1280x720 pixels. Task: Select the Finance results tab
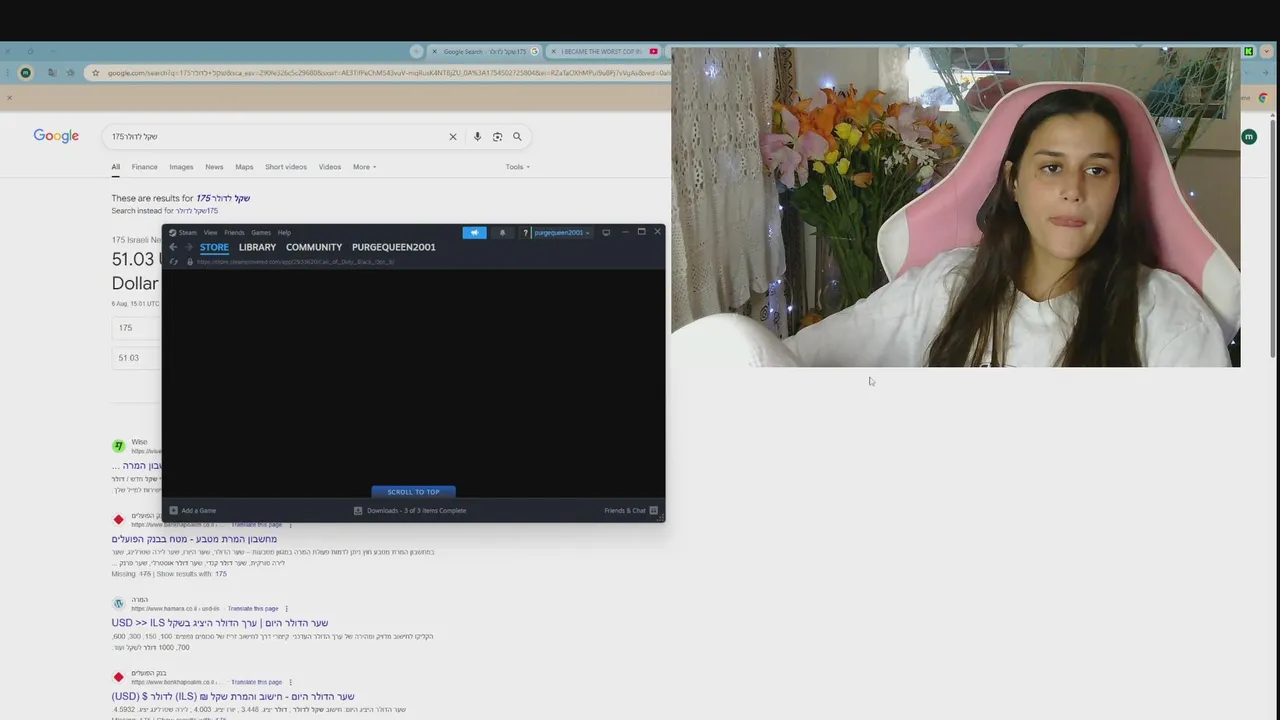click(144, 167)
